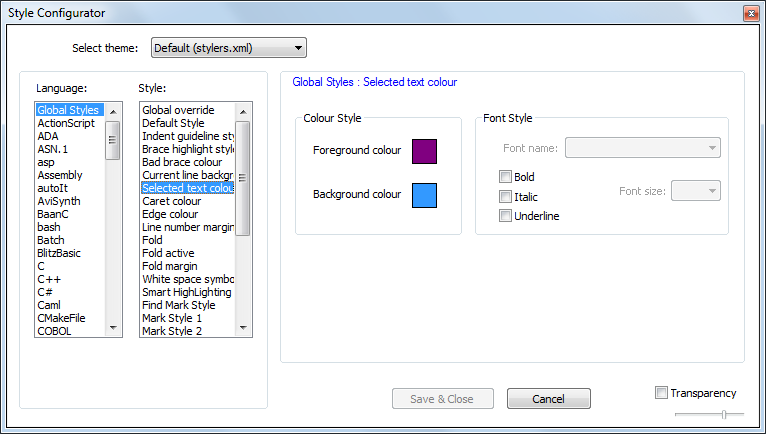Toggle the Transparency checkbox
766x434 pixels.
[661, 393]
